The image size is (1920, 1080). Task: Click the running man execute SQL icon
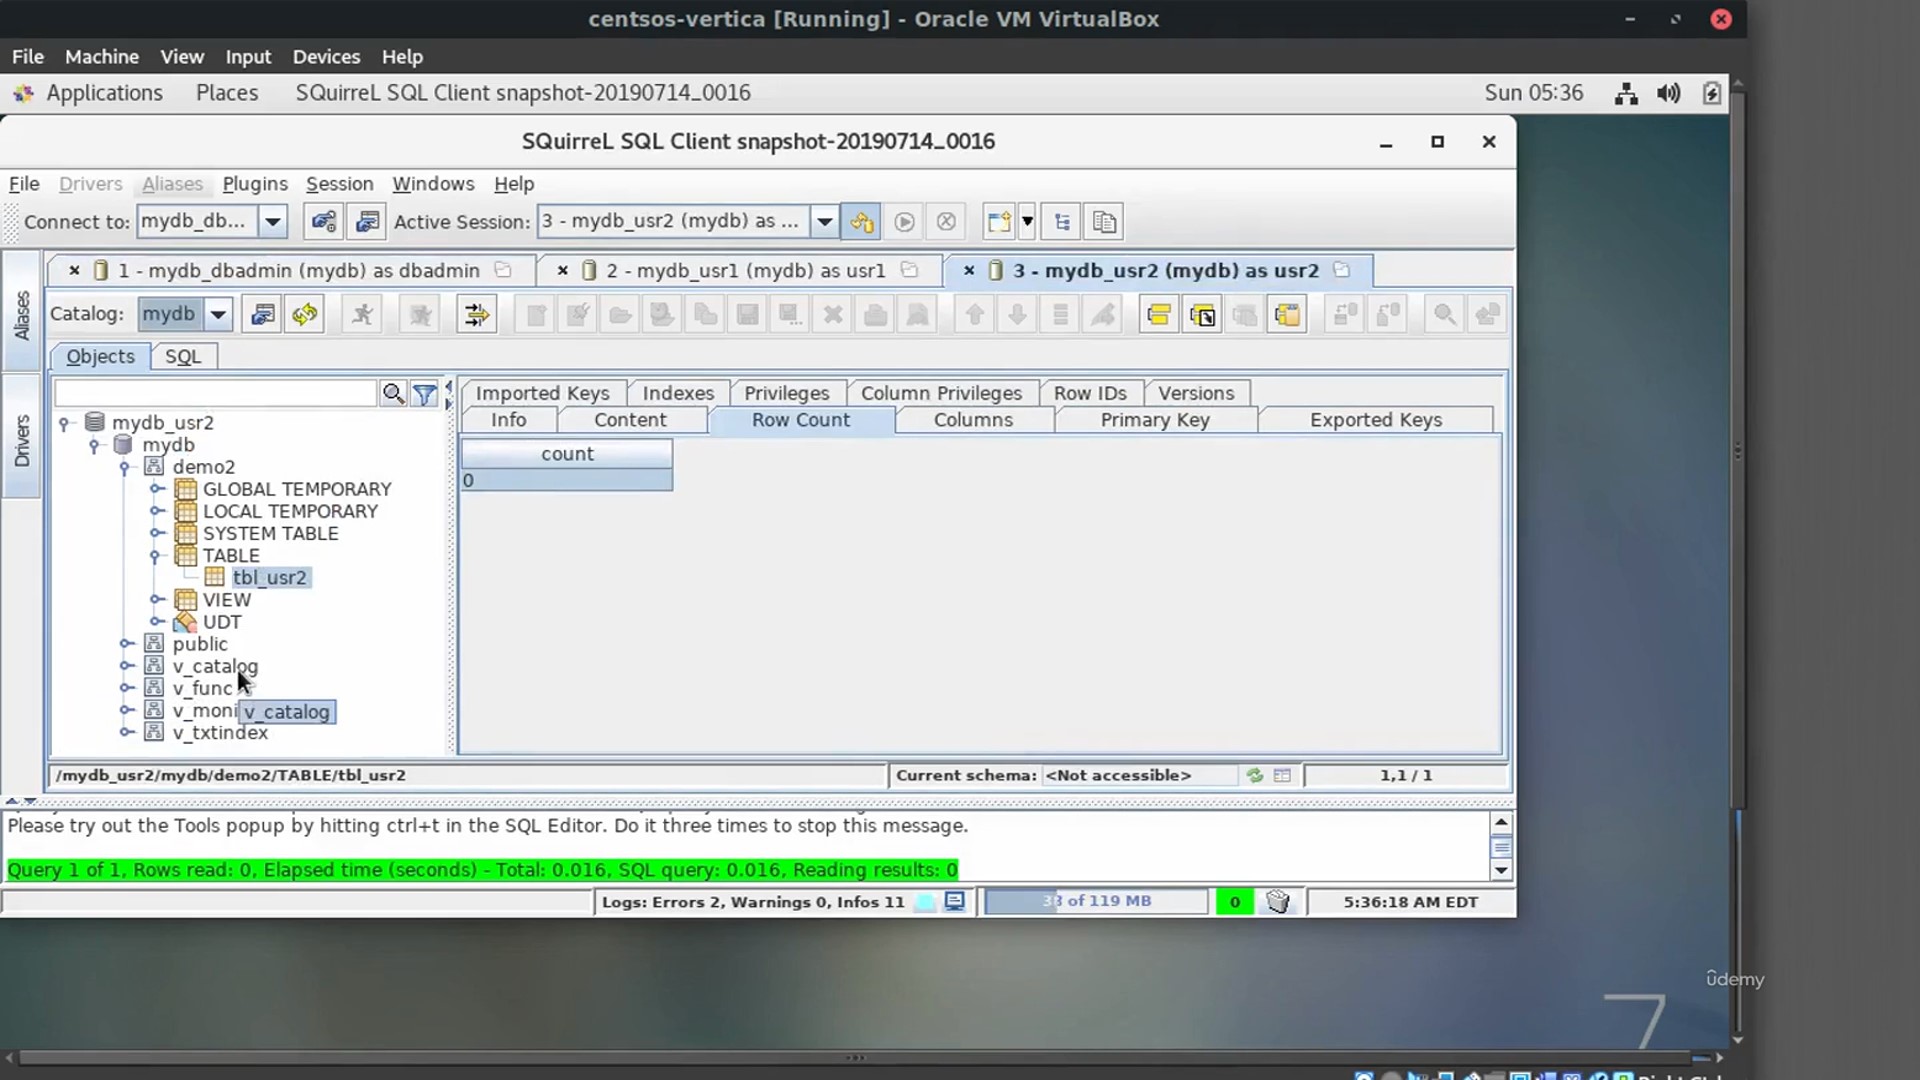point(362,315)
